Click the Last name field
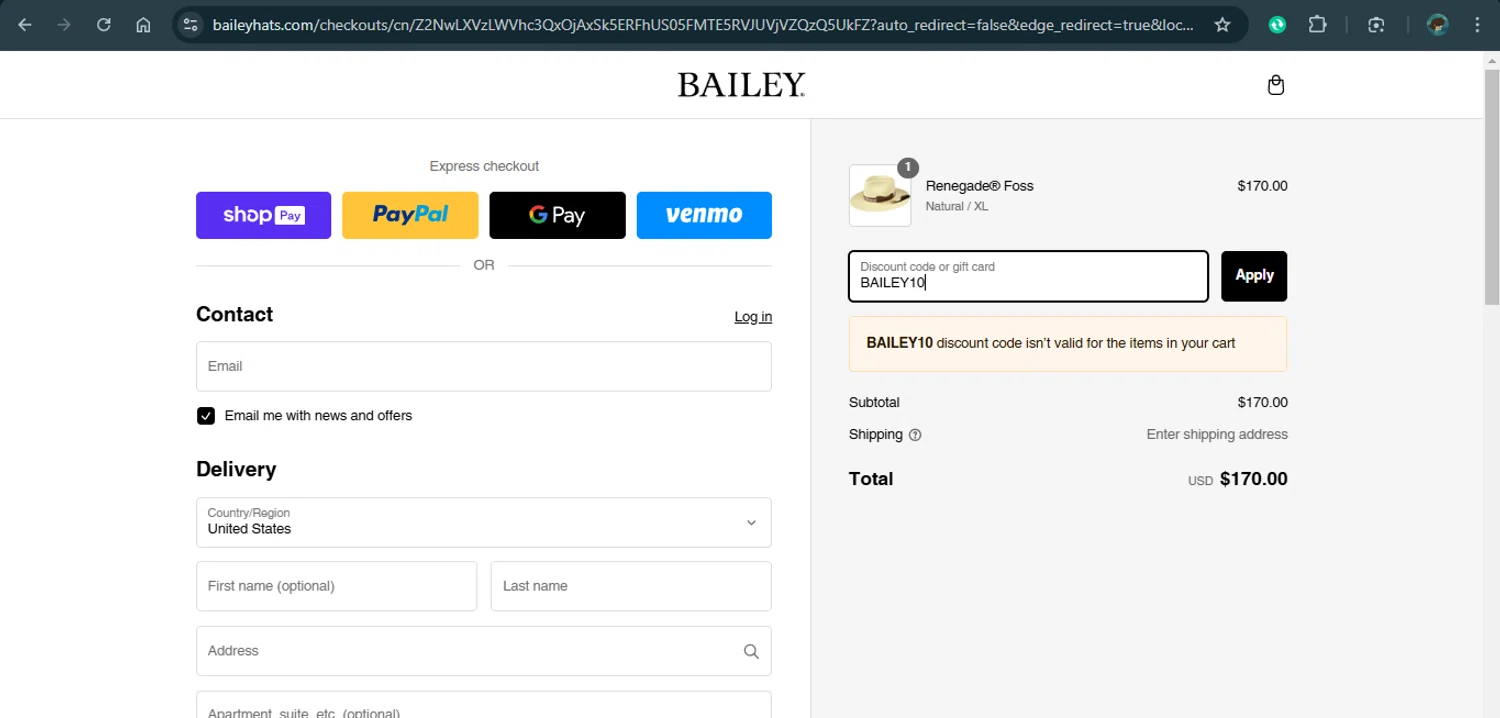This screenshot has height=718, width=1500. (x=631, y=586)
